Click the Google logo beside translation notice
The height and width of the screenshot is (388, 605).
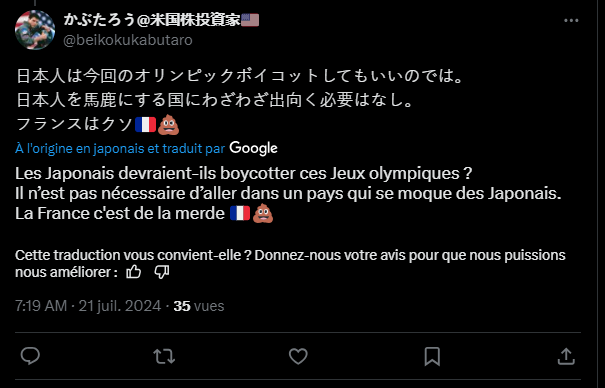coord(253,148)
